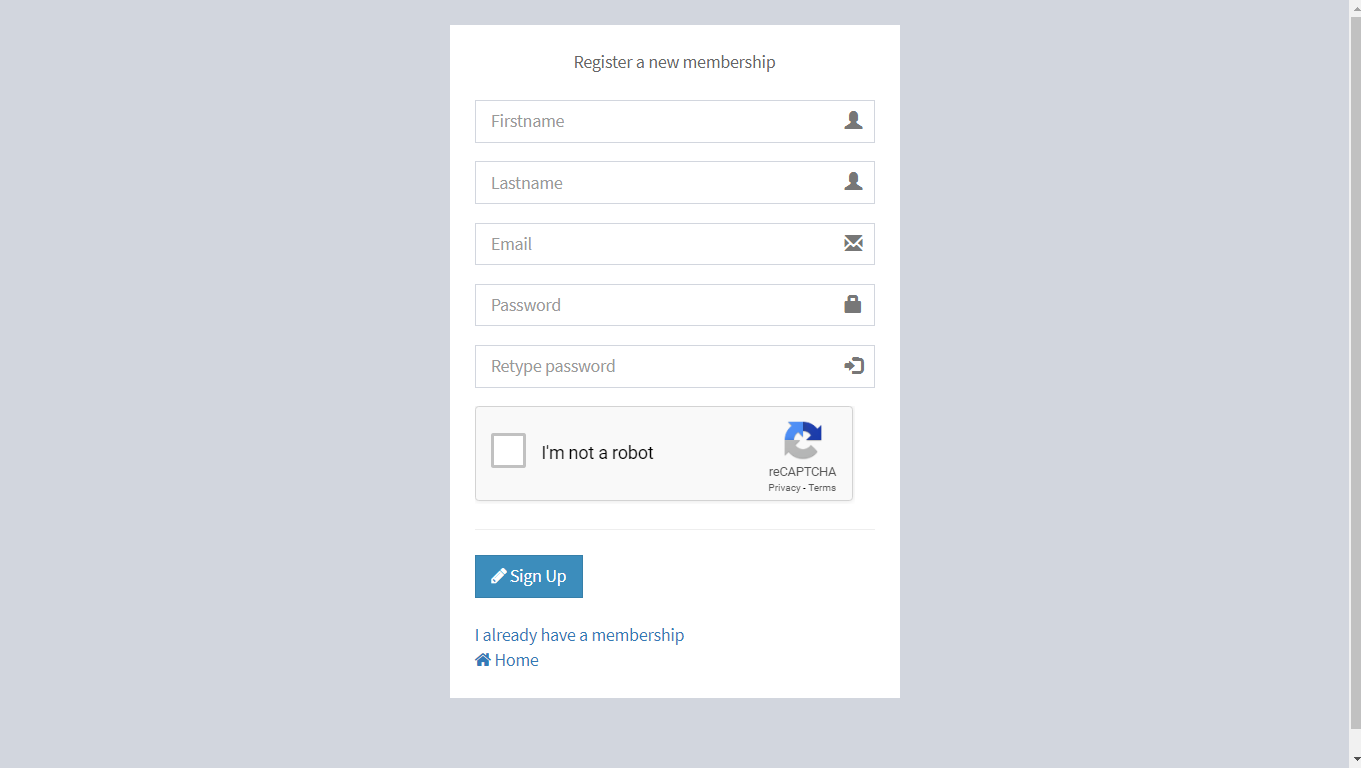Image resolution: width=1361 pixels, height=768 pixels.
Task: Click the scrollbar down arrow
Action: (1354, 760)
